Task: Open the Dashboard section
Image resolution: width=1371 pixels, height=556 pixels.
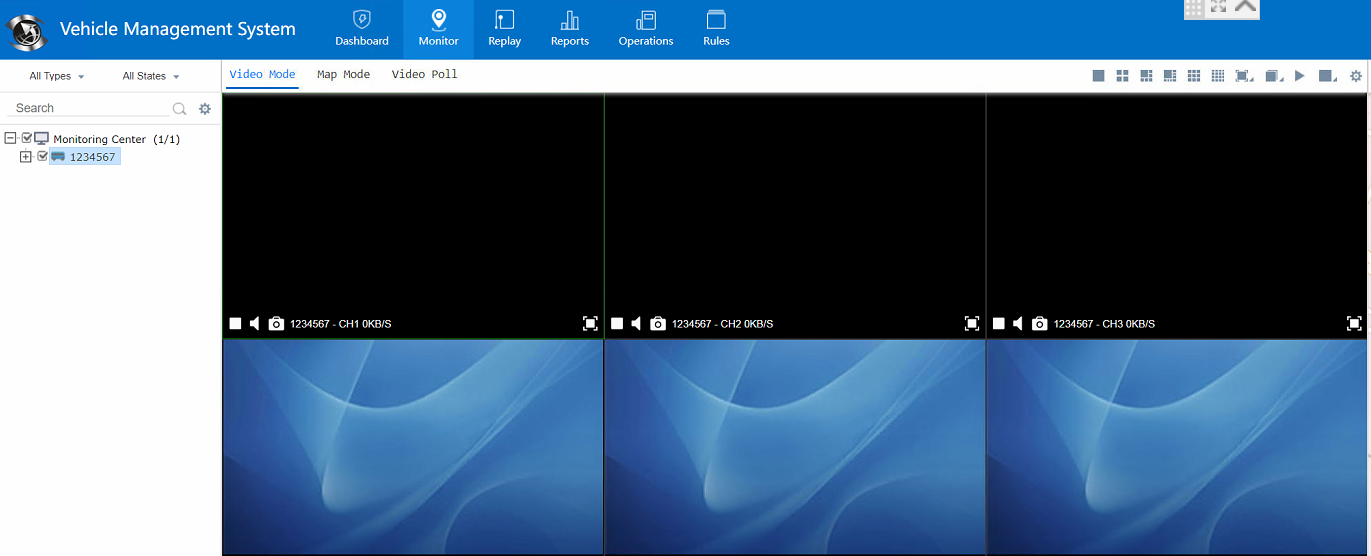Action: (x=362, y=29)
